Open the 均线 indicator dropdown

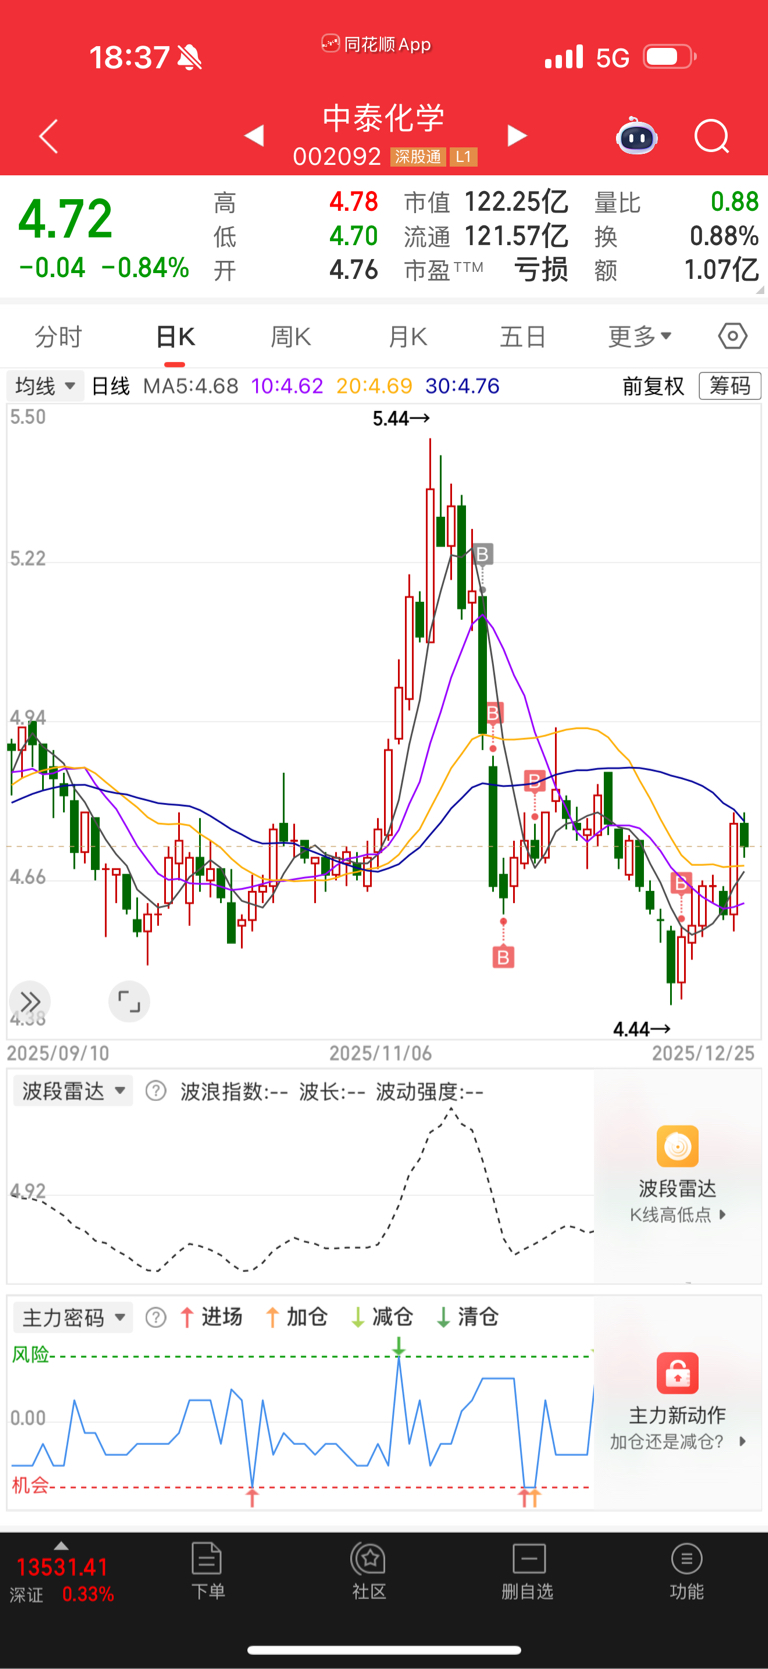pyautogui.click(x=45, y=386)
